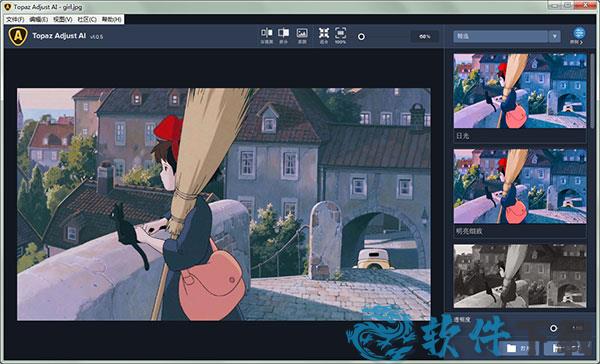Open the 文件(F) menu

tap(15, 19)
